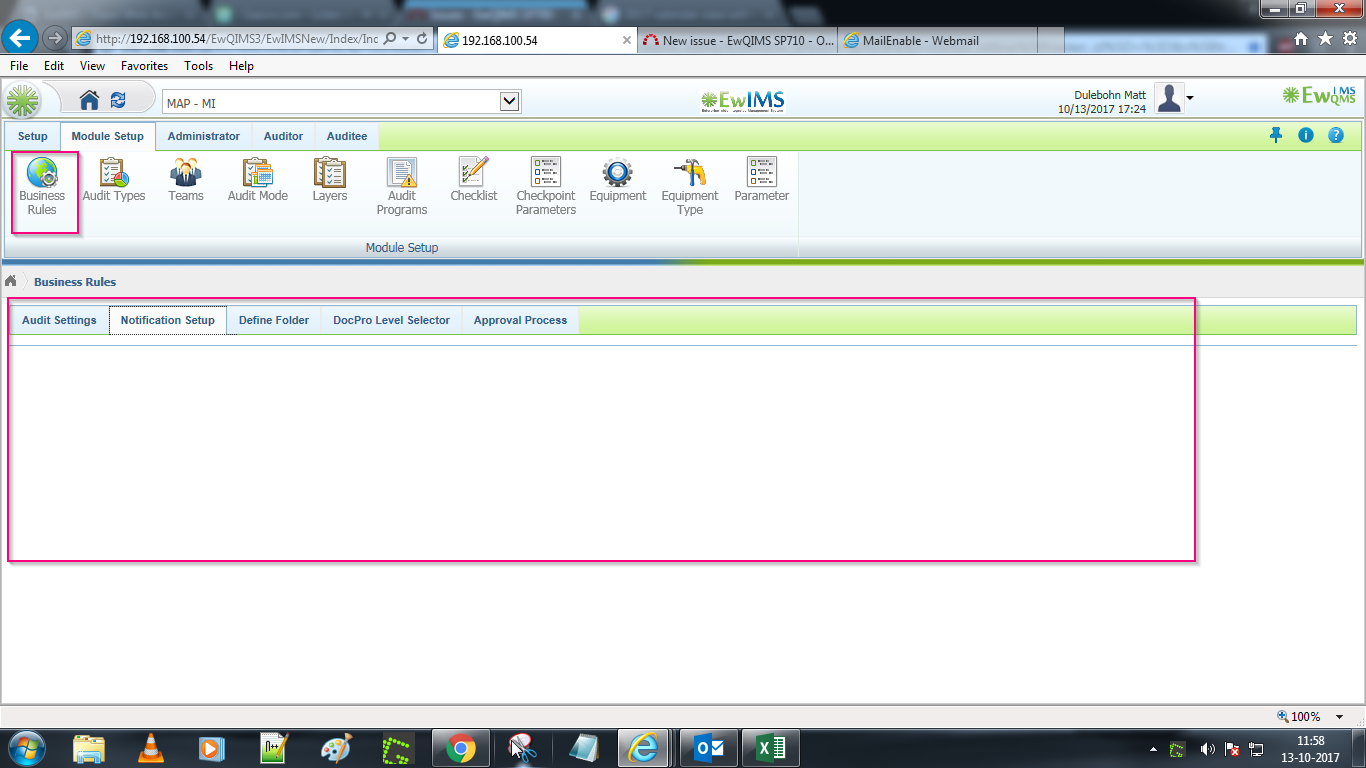
Task: Open the Approval Process tab
Action: (520, 320)
